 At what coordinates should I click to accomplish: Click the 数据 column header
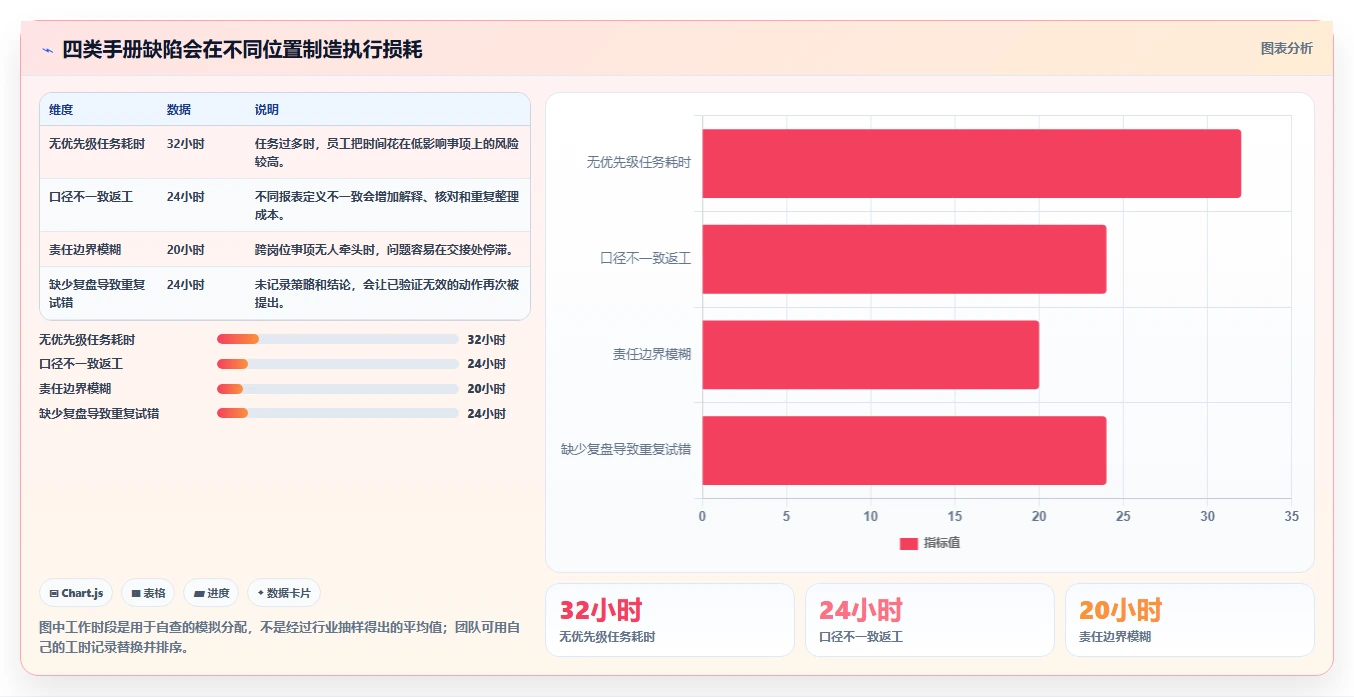[x=179, y=110]
